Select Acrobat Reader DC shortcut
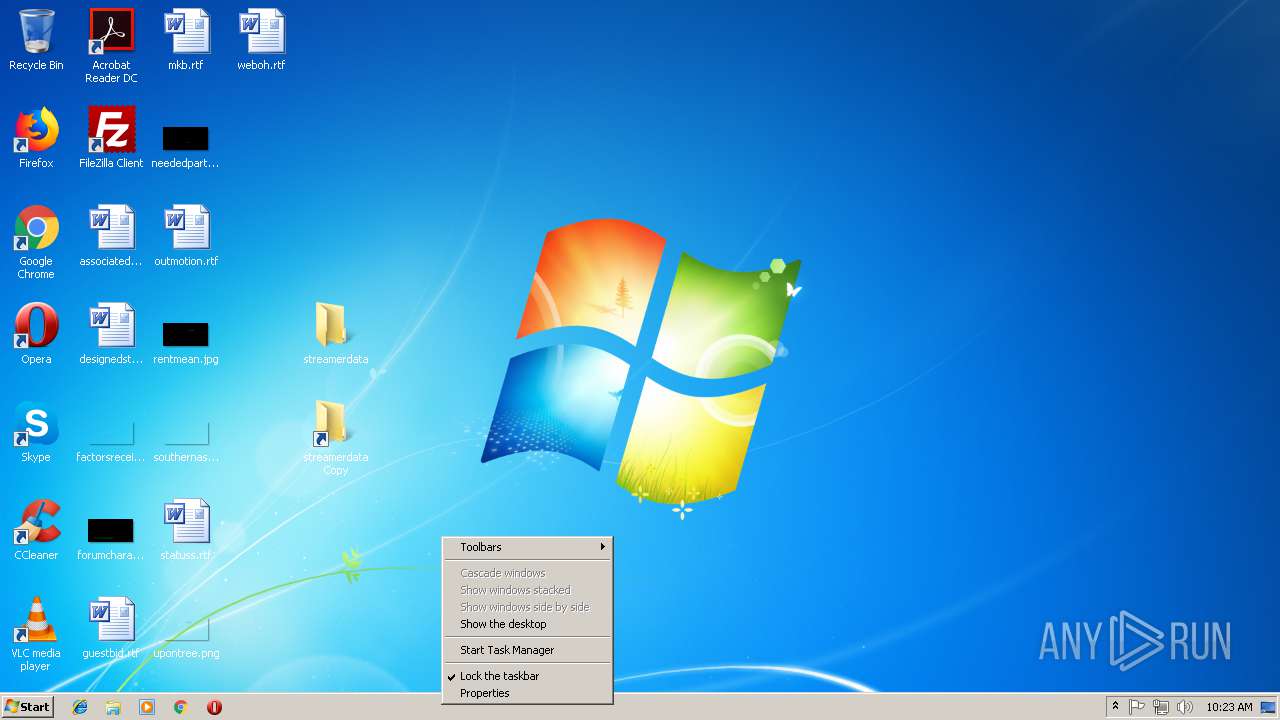Viewport: 1280px width, 720px height. click(111, 46)
